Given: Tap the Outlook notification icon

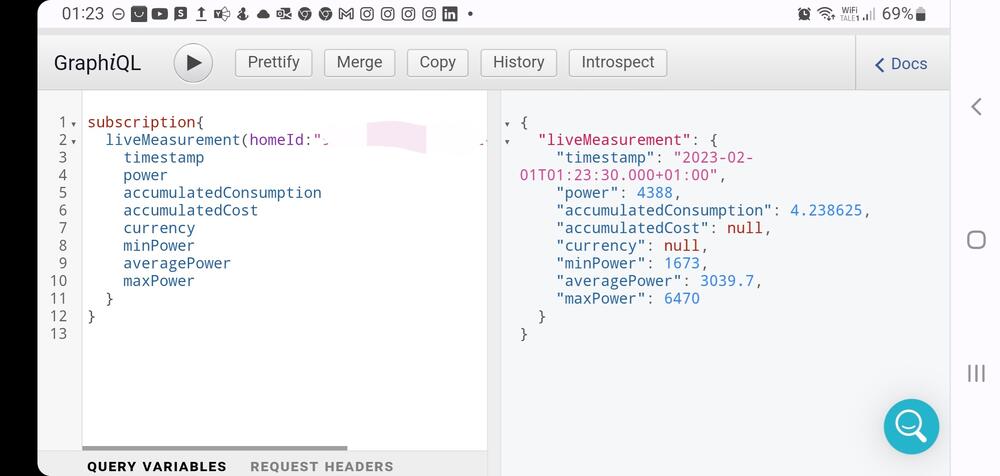Looking at the screenshot, I should 284,14.
